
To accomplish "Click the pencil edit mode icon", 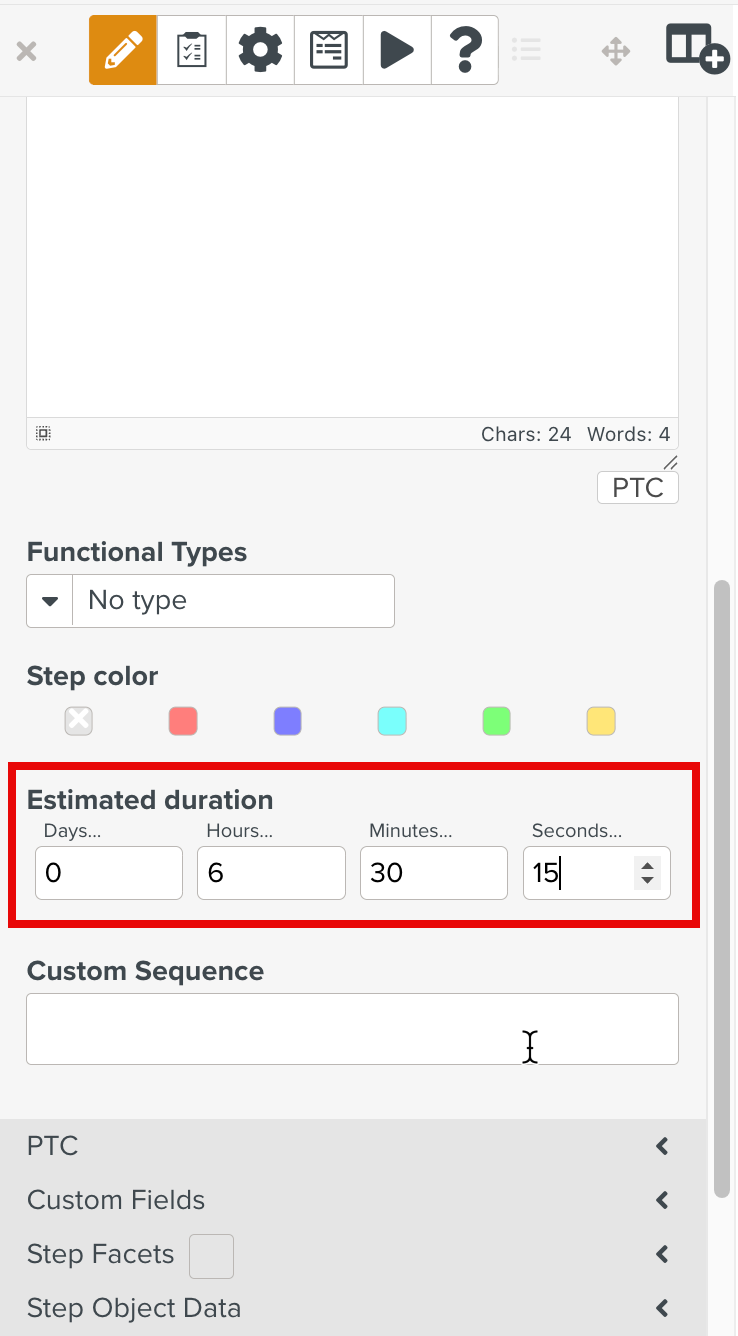I will coord(123,50).
